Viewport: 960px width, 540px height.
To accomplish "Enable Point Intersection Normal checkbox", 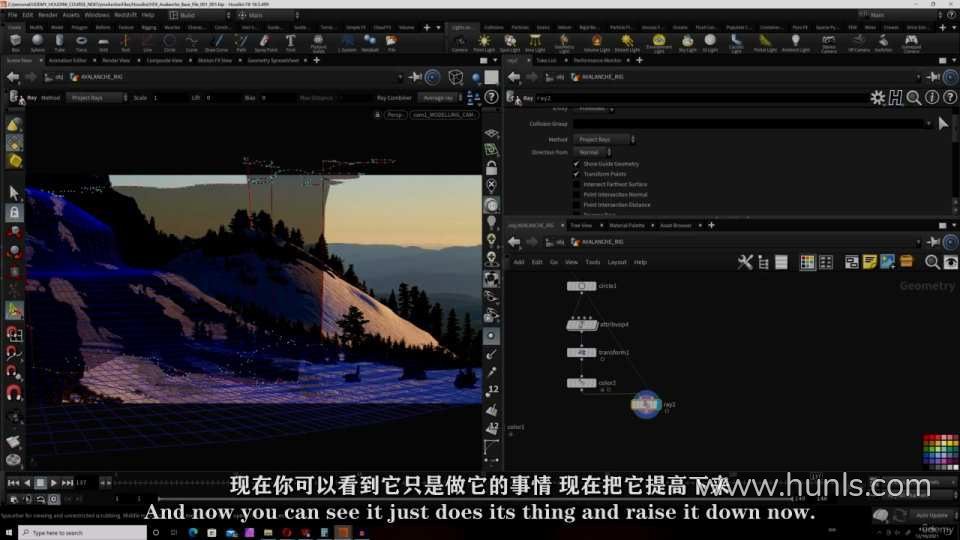I will 576,195.
